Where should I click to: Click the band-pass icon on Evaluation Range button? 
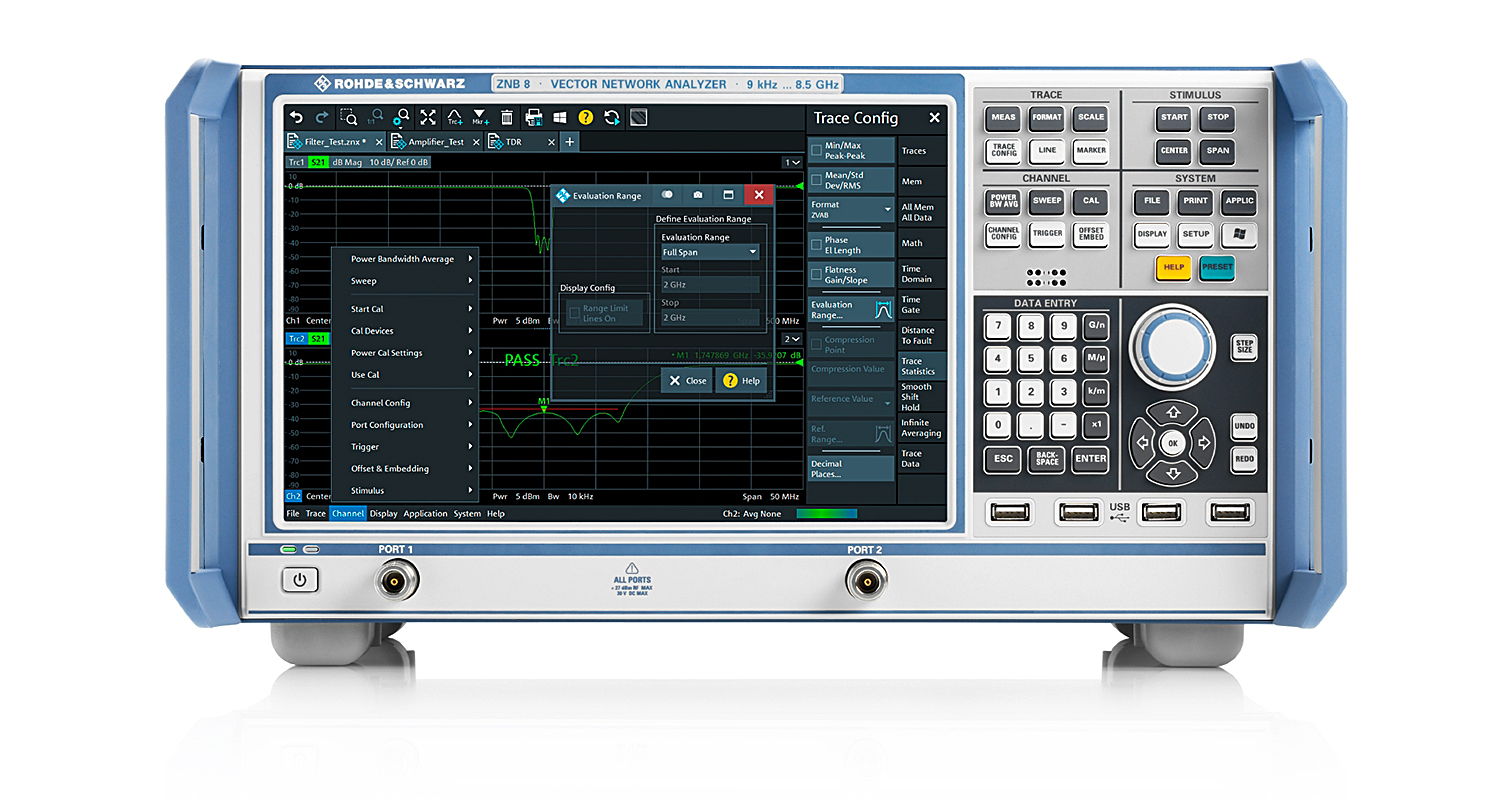(x=882, y=310)
